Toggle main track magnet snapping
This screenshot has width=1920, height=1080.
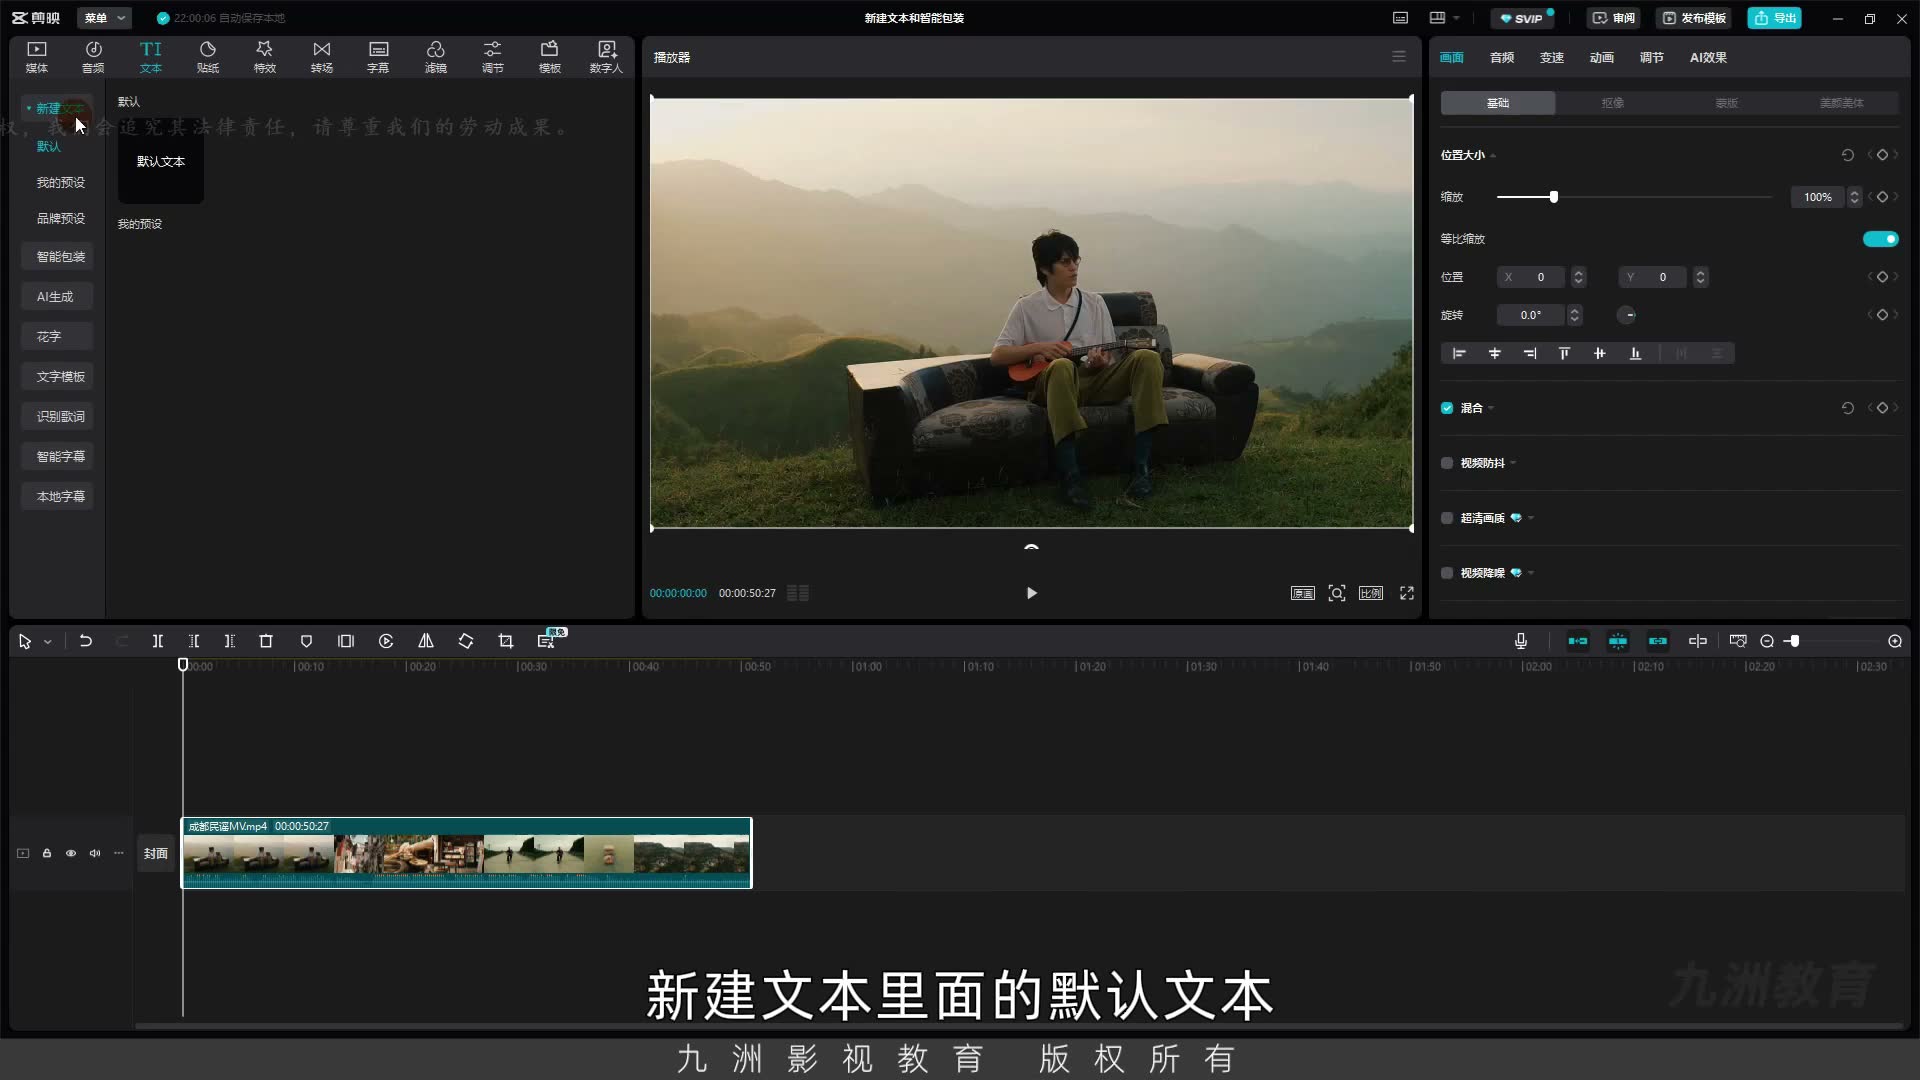(x=1578, y=641)
